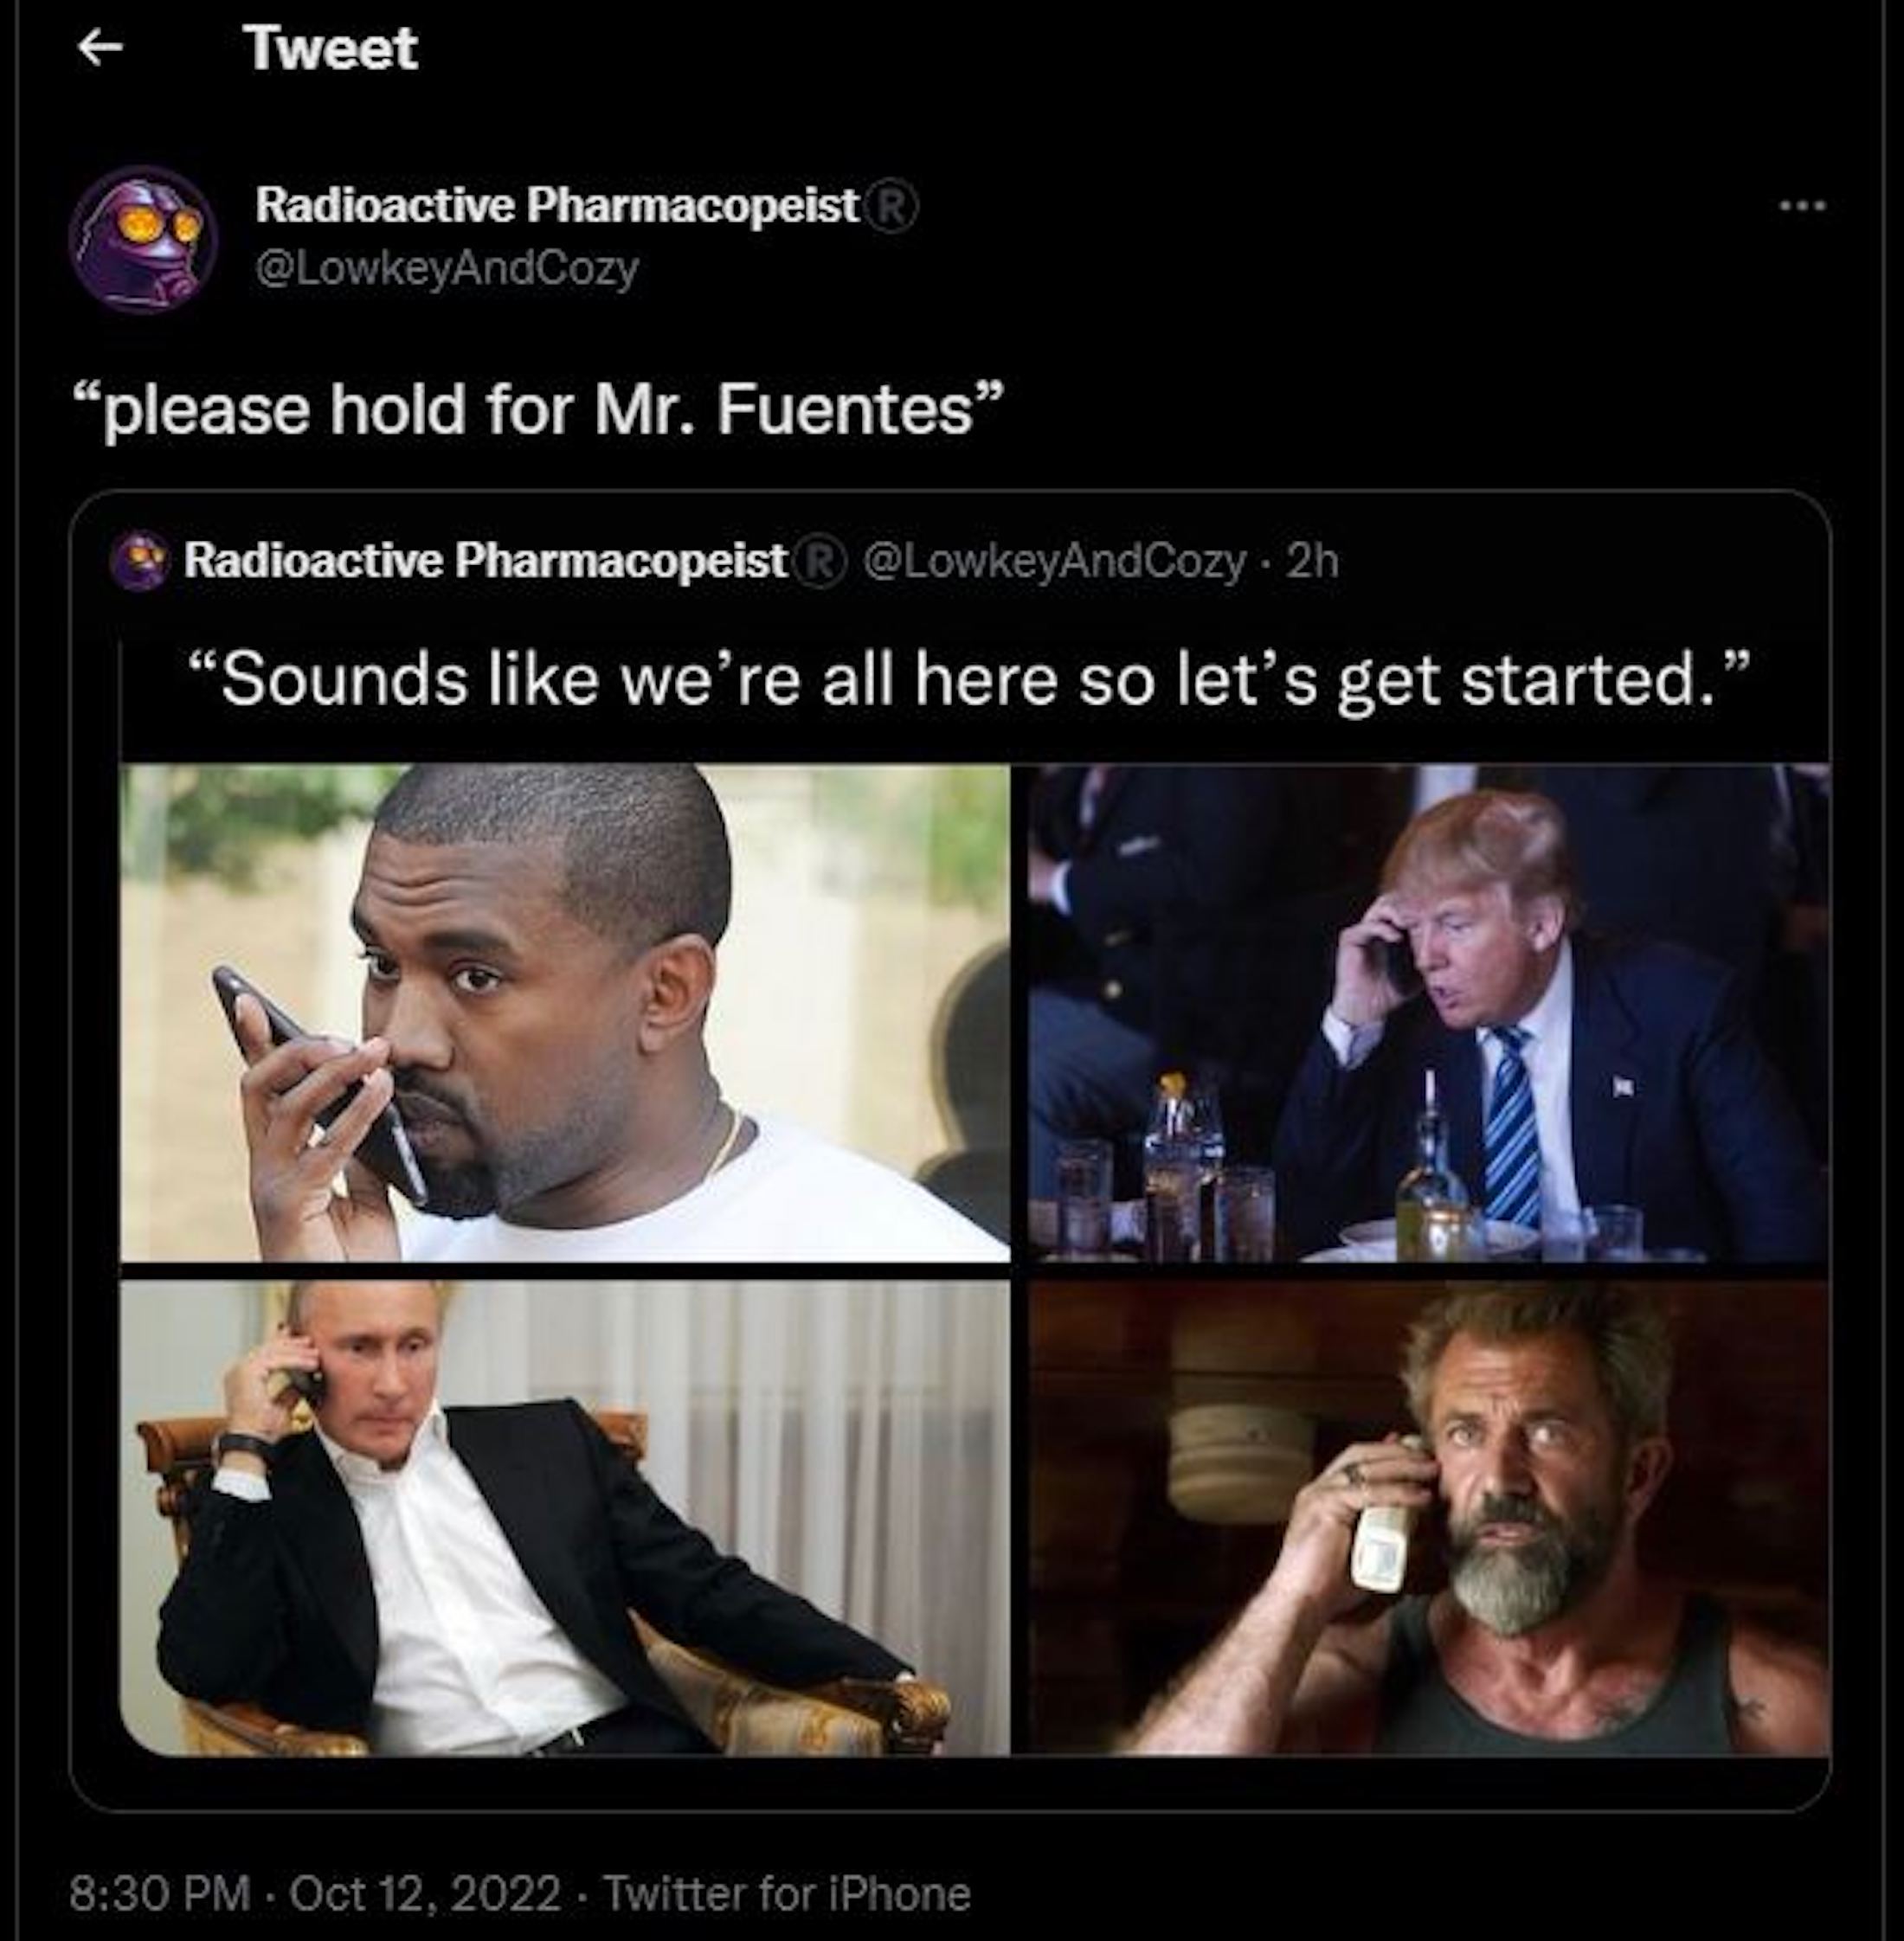Open the photo of the man in a white t-shirt

[x=564, y=1012]
